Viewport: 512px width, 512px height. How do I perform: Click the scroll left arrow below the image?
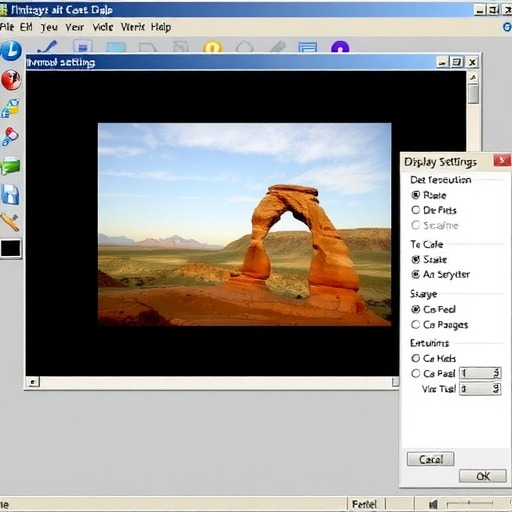point(33,382)
